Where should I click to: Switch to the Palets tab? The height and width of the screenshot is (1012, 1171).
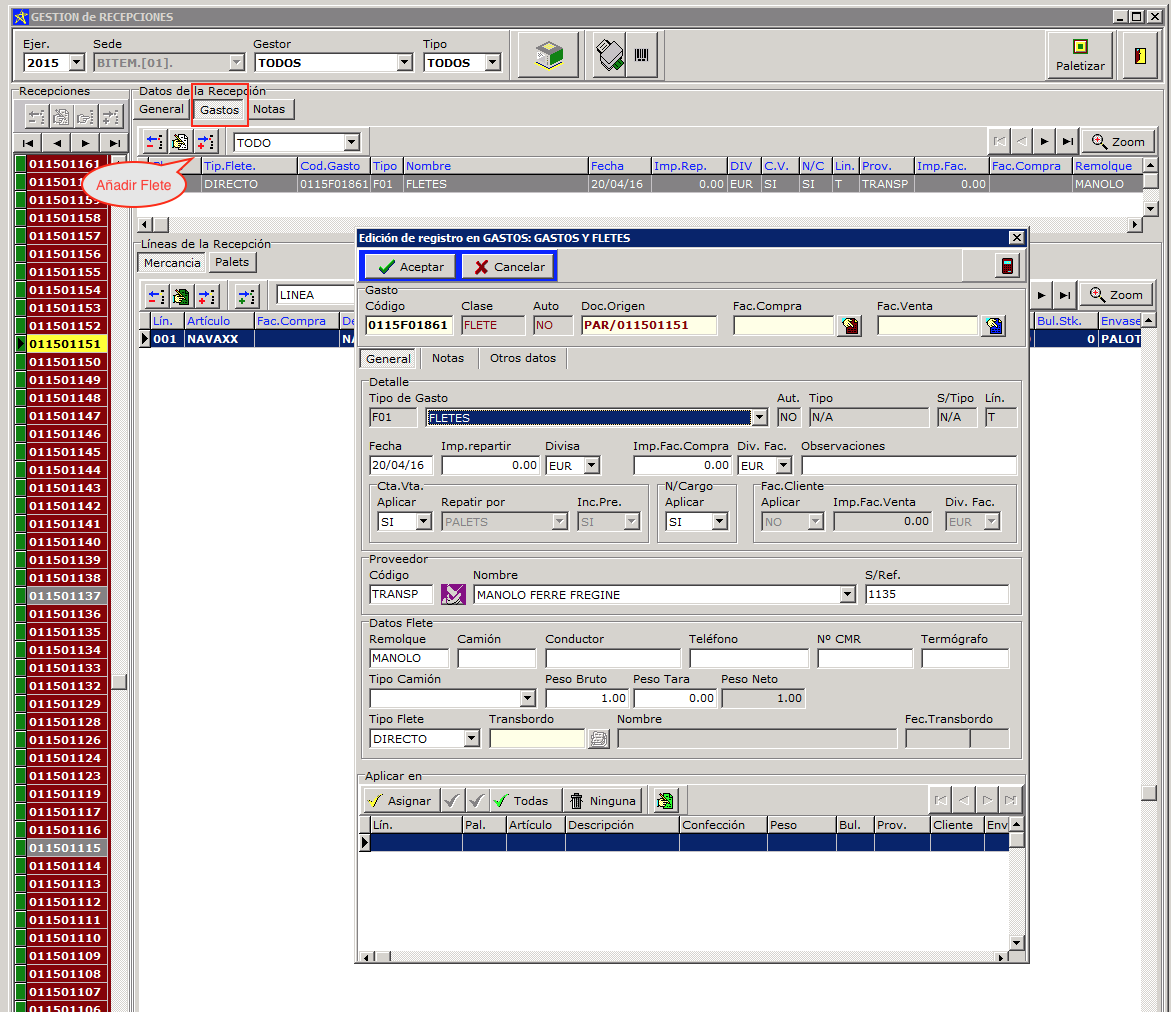232,262
